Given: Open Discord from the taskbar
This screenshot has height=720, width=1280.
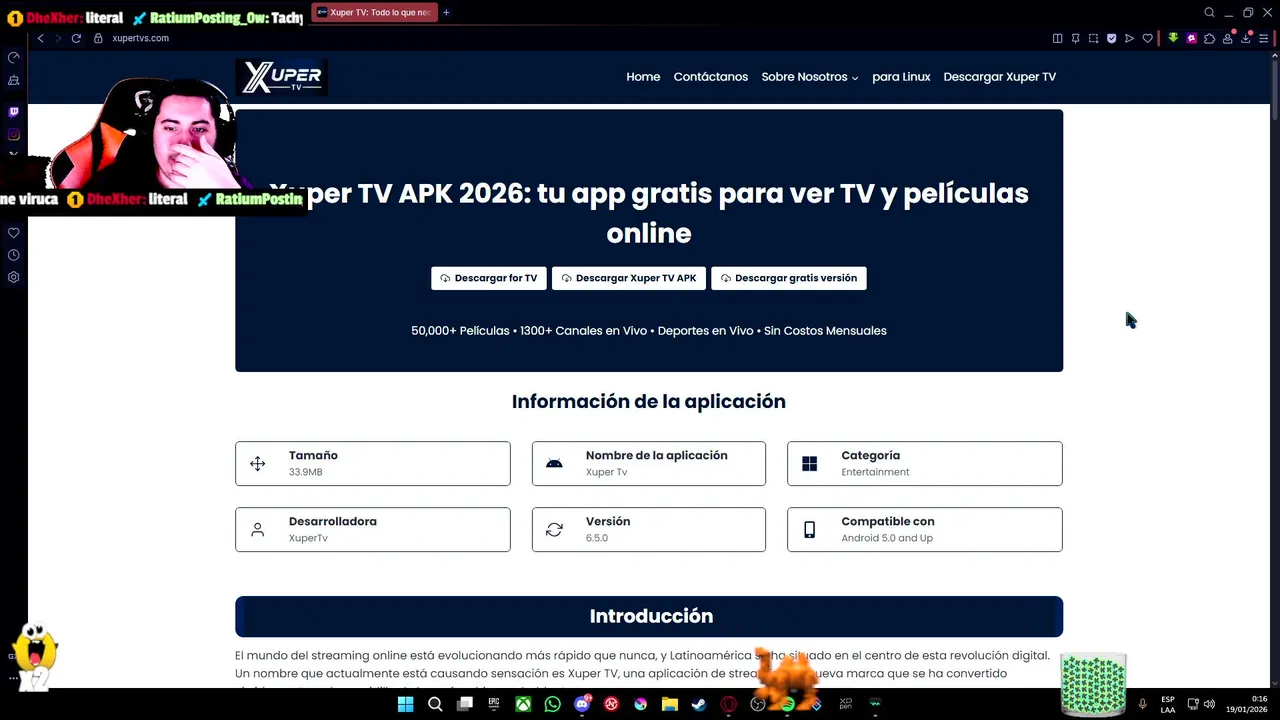Looking at the screenshot, I should pos(582,704).
